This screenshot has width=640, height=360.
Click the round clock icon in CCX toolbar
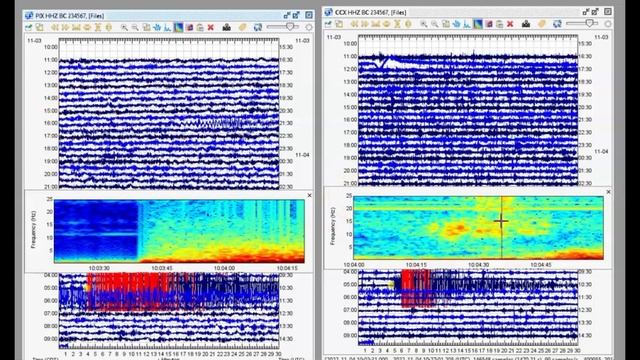(408, 24)
